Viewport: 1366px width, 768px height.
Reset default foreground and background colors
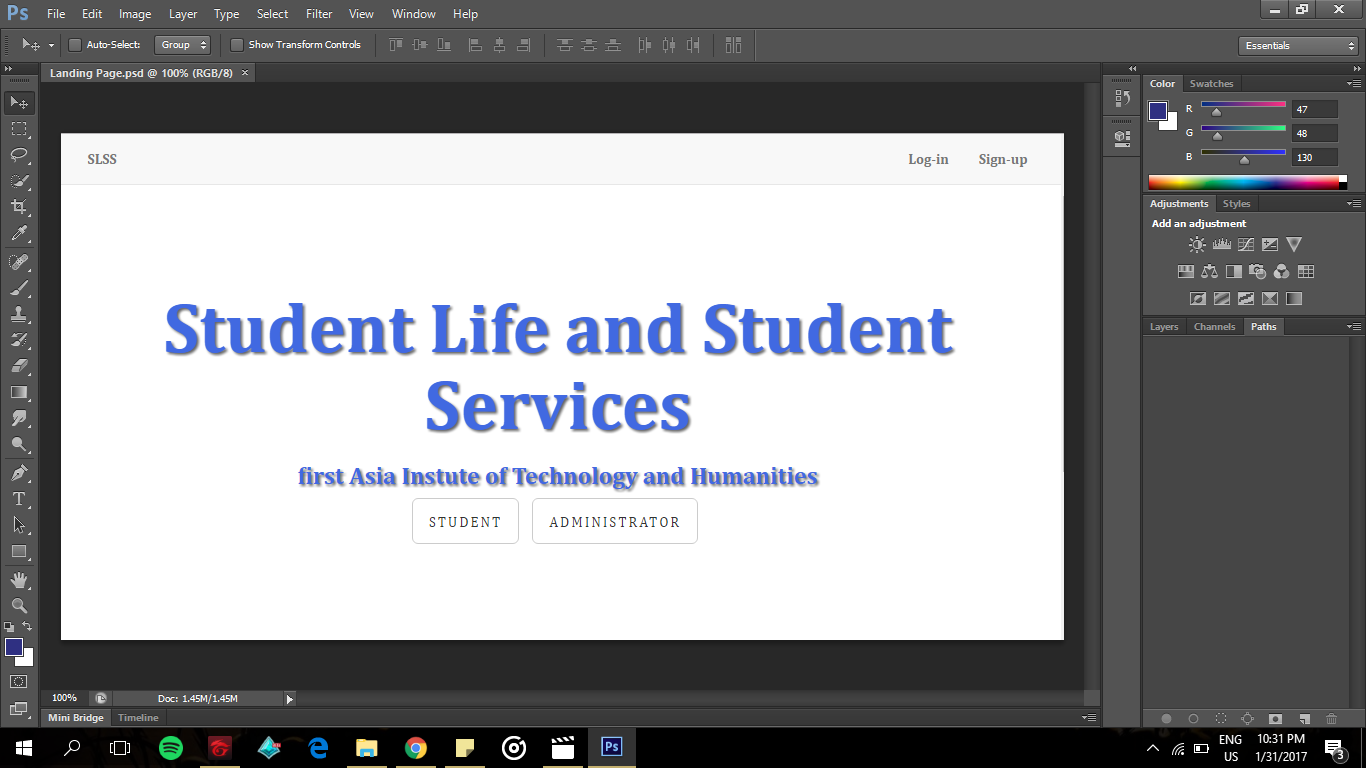tap(9, 627)
